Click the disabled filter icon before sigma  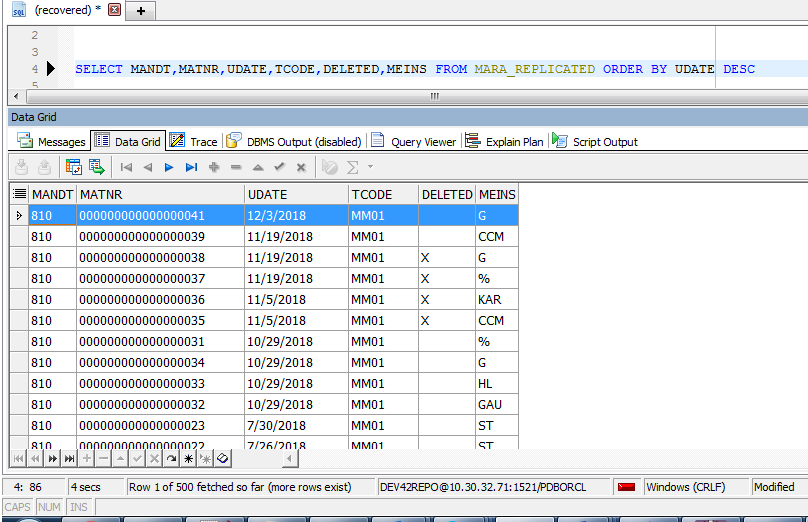[x=329, y=167]
